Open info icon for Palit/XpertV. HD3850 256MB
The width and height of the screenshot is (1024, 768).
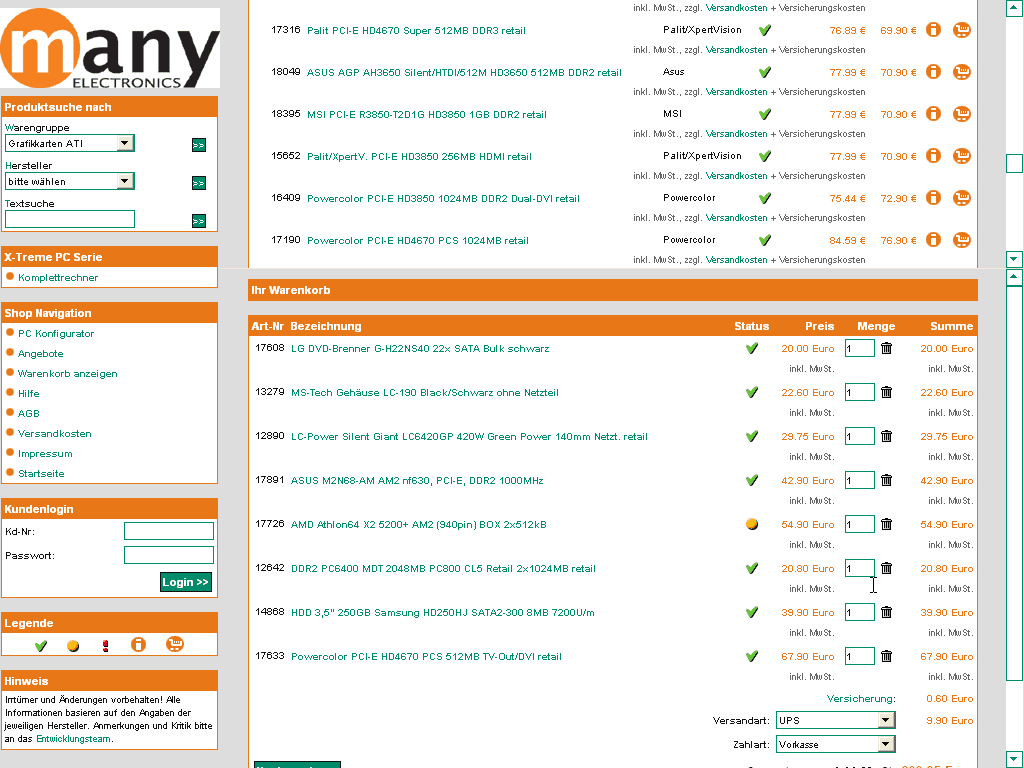click(x=934, y=156)
